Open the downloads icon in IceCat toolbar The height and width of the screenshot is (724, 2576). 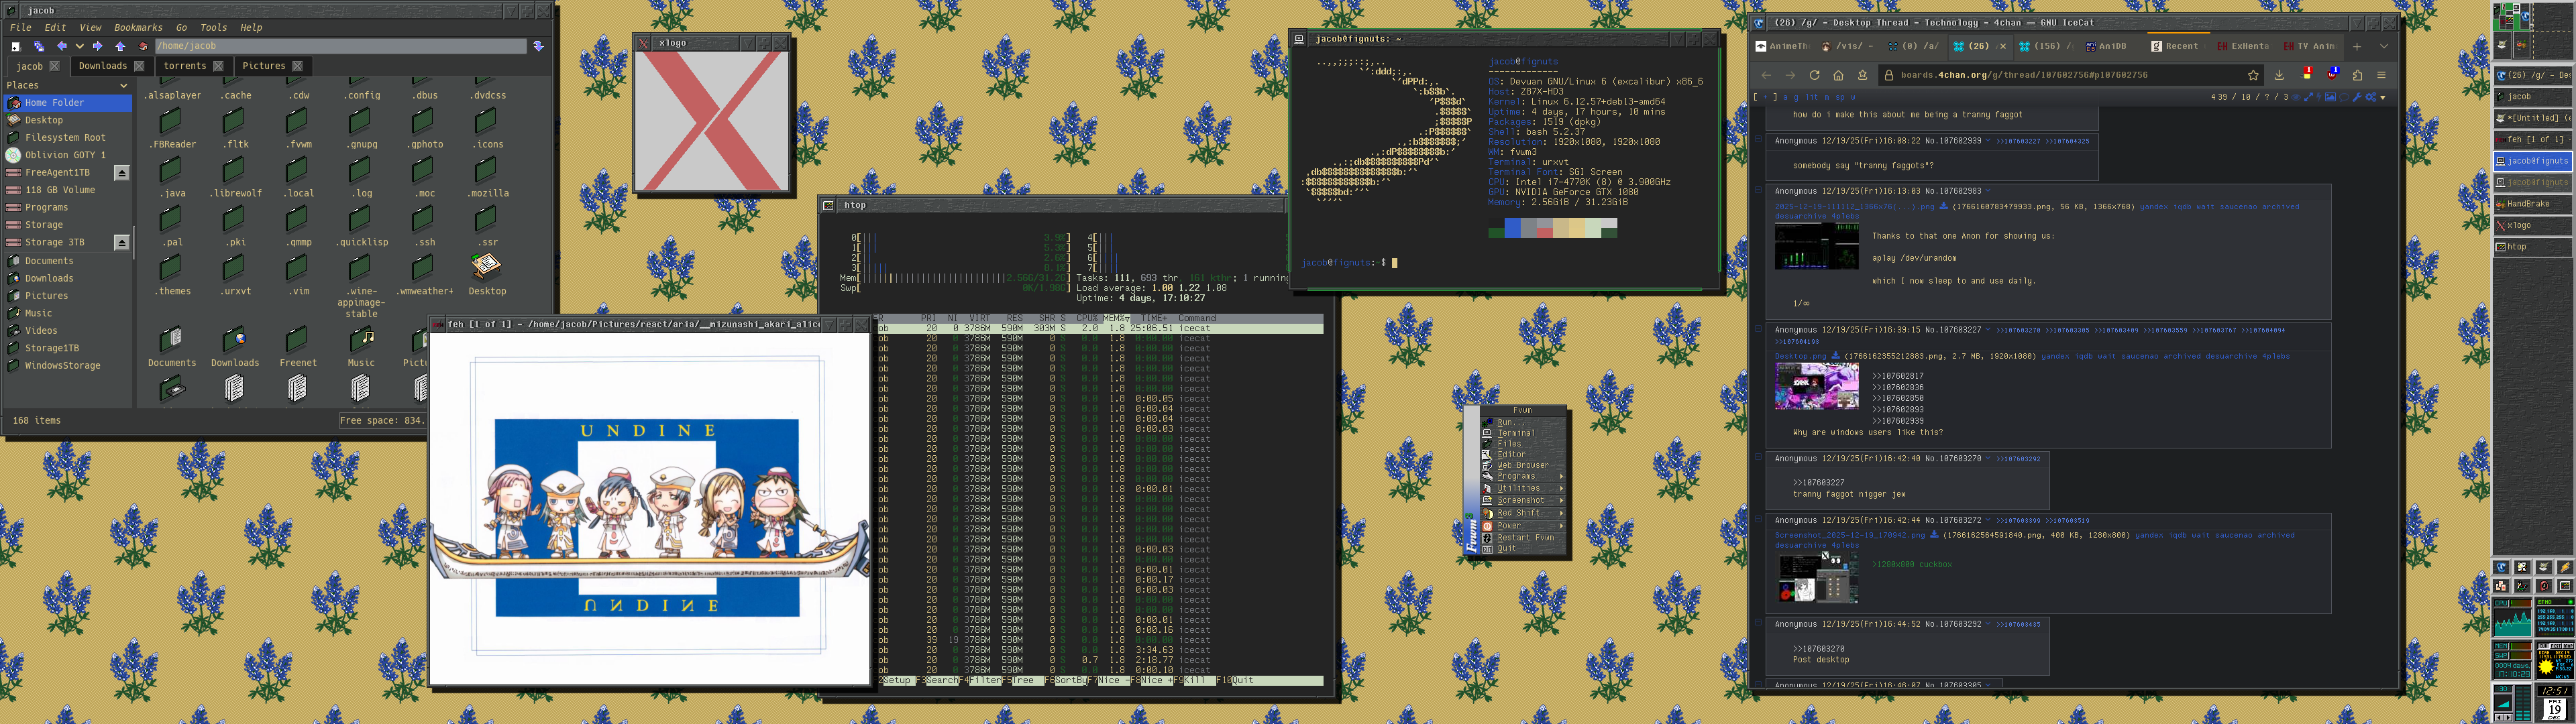coord(2279,75)
